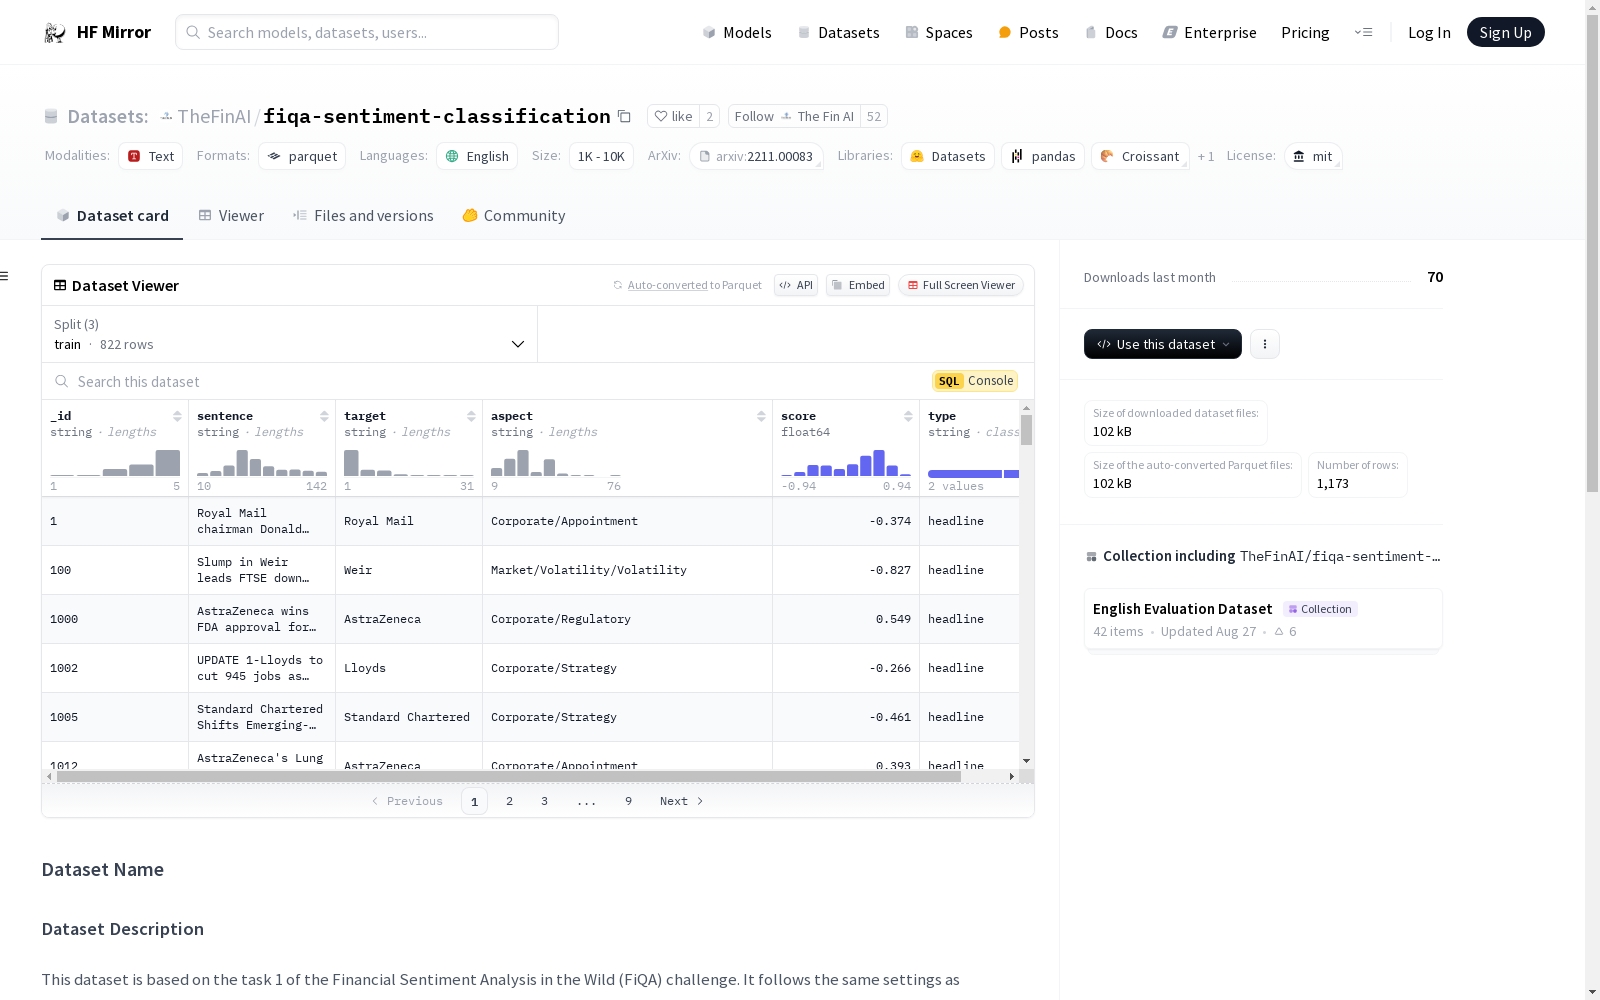Open Posts in top navigation
The height and width of the screenshot is (1000, 1600).
[x=1029, y=32]
